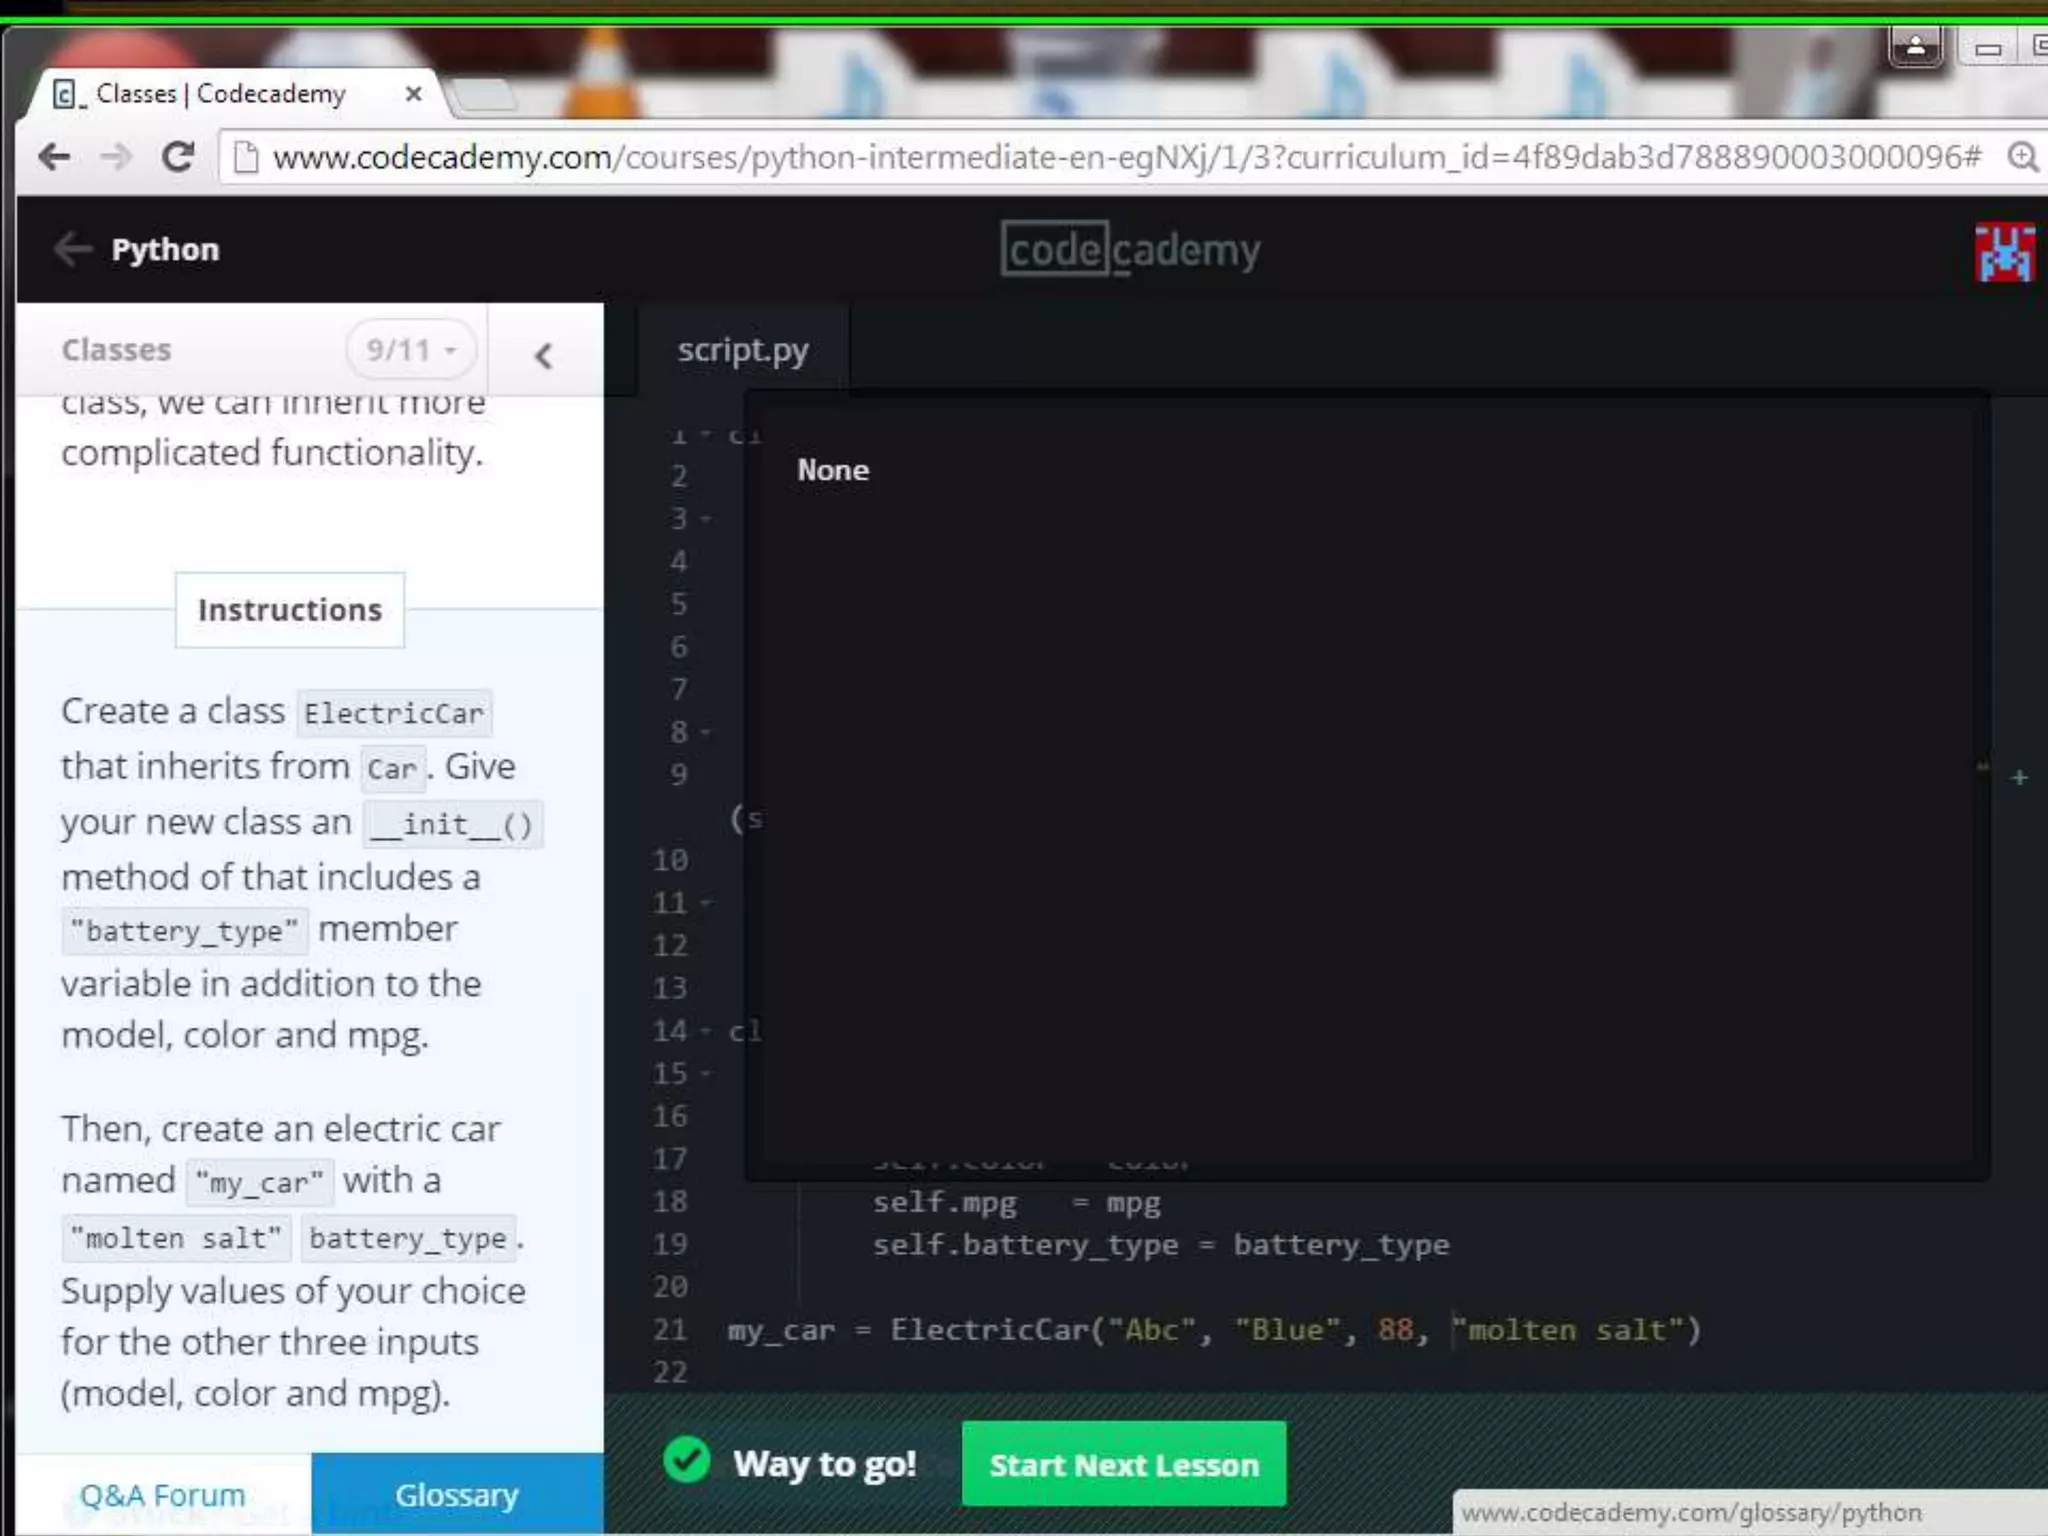The height and width of the screenshot is (1536, 2048).
Task: Click the my_car = ElectricCar line
Action: tap(1214, 1330)
